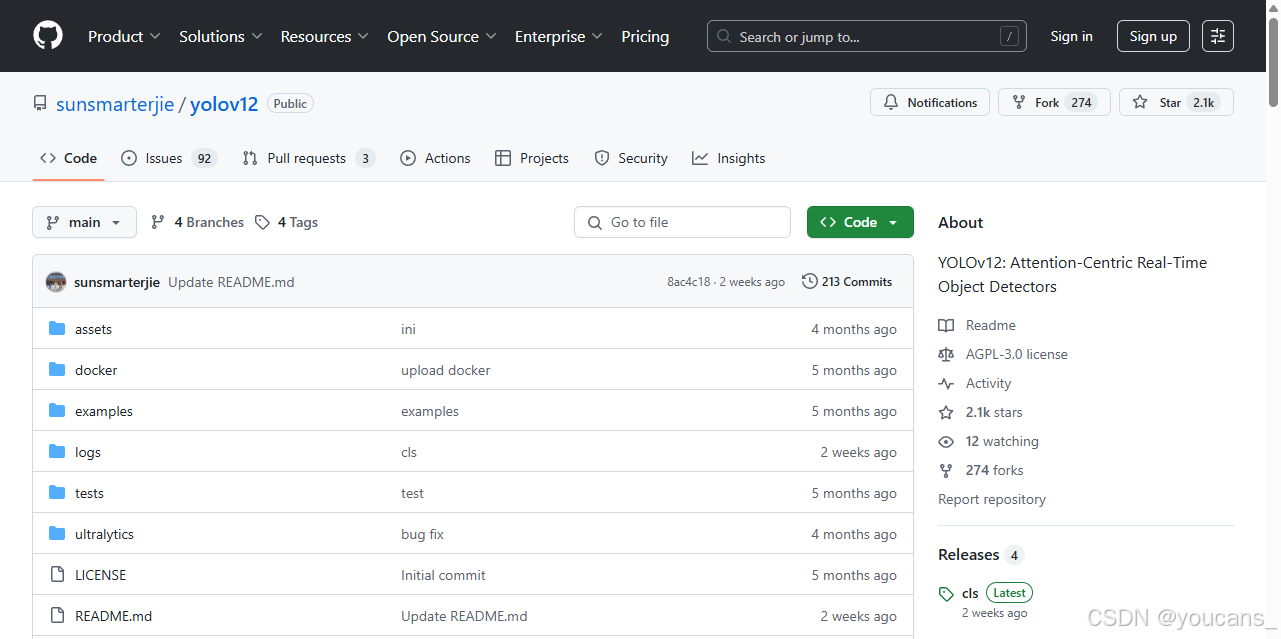The image size is (1281, 639).
Task: Expand the Open Source menu
Action: coord(442,36)
